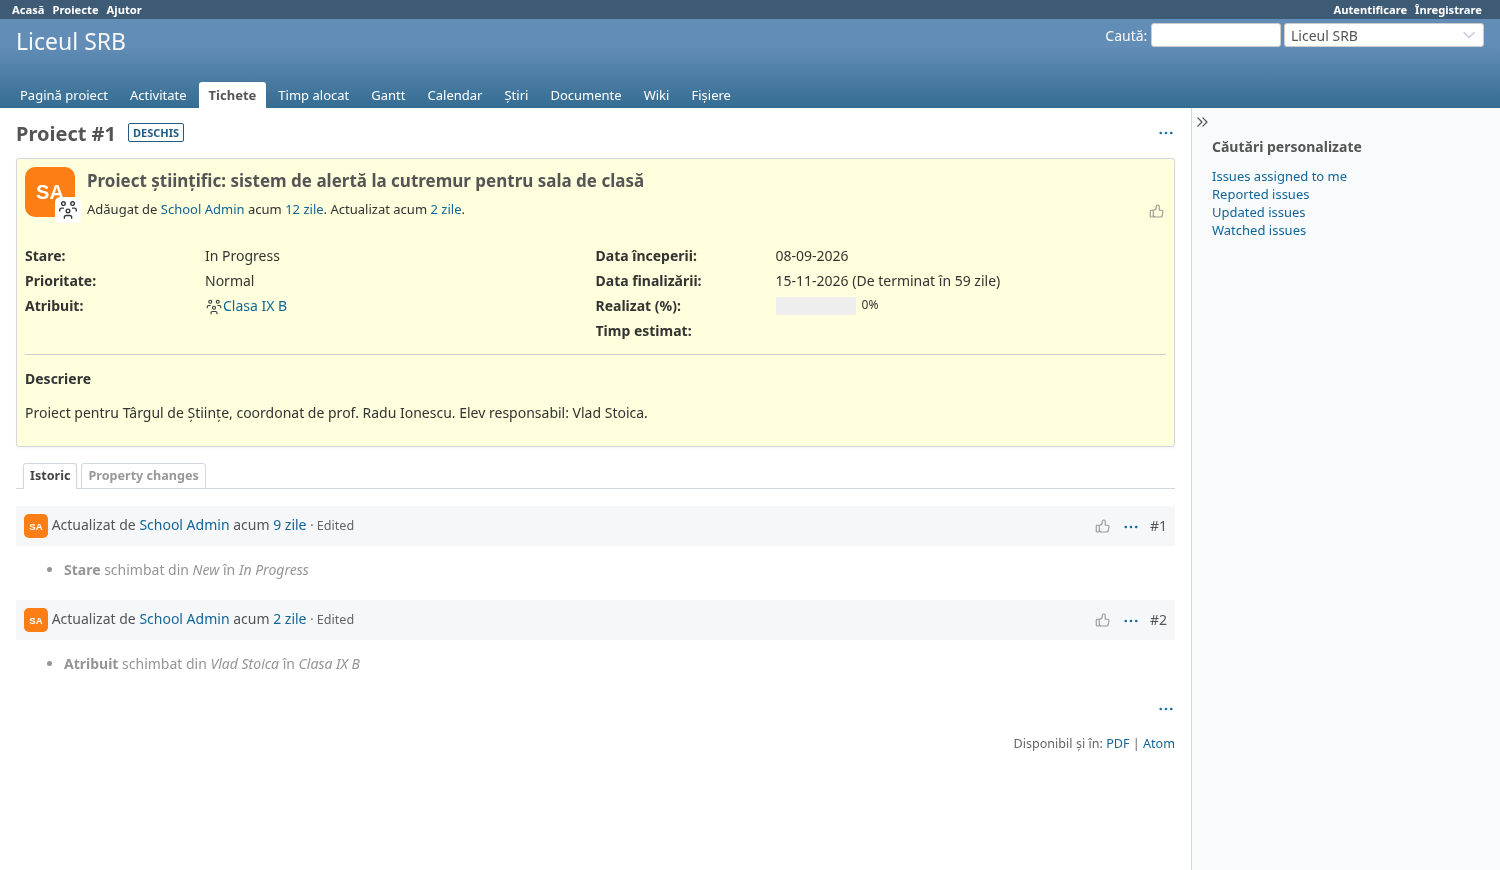Image resolution: width=1500 pixels, height=870 pixels.
Task: Click Înregistrare link
Action: pos(1448,10)
